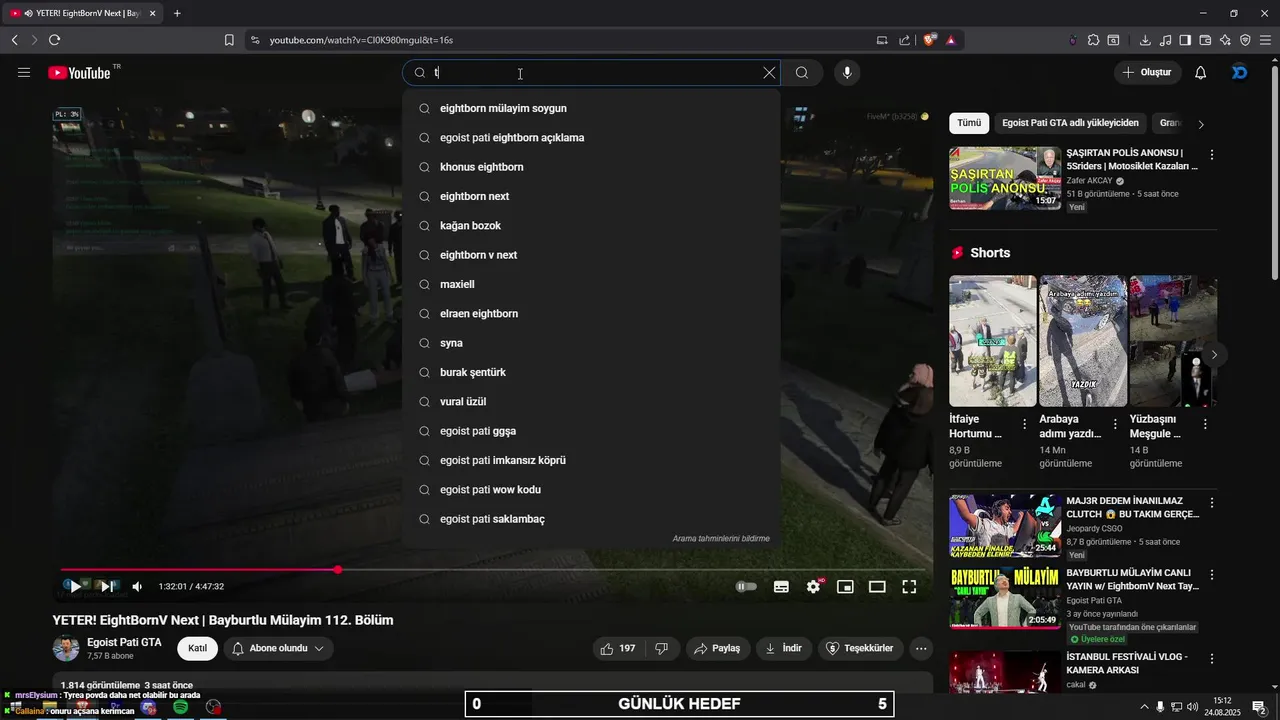Open the Egoist Pati GTA channel avatar

[66, 648]
